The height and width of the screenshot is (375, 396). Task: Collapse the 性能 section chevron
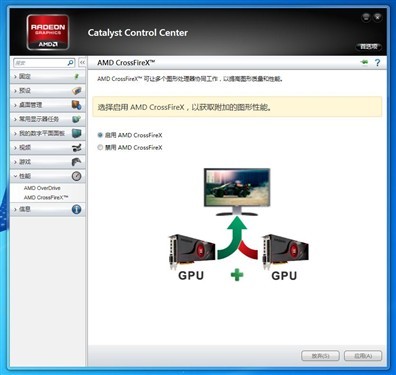pyautogui.click(x=15, y=176)
